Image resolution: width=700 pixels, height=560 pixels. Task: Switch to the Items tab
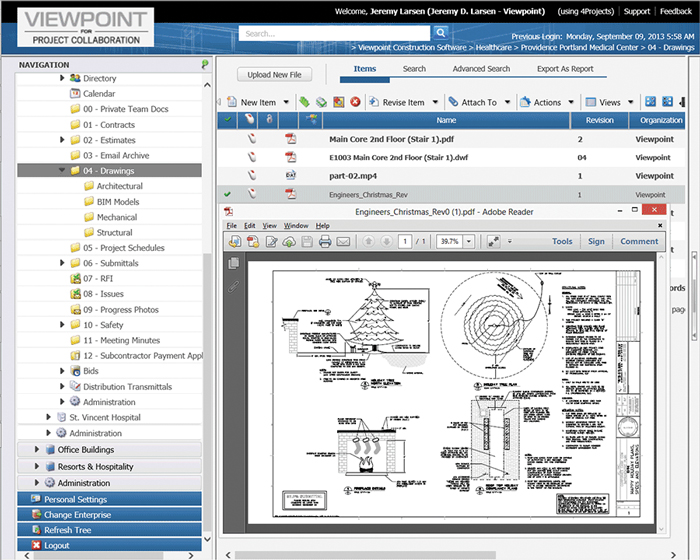tap(365, 69)
